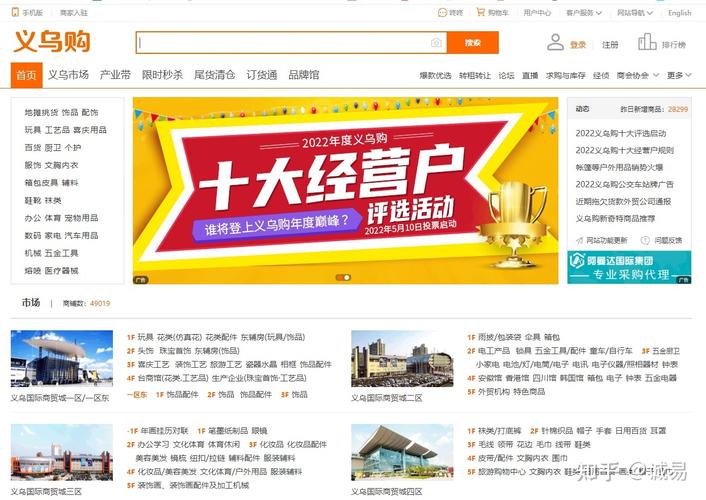
Task: Open the 专业采购代理 teal ad banner
Action: pyautogui.click(x=629, y=267)
